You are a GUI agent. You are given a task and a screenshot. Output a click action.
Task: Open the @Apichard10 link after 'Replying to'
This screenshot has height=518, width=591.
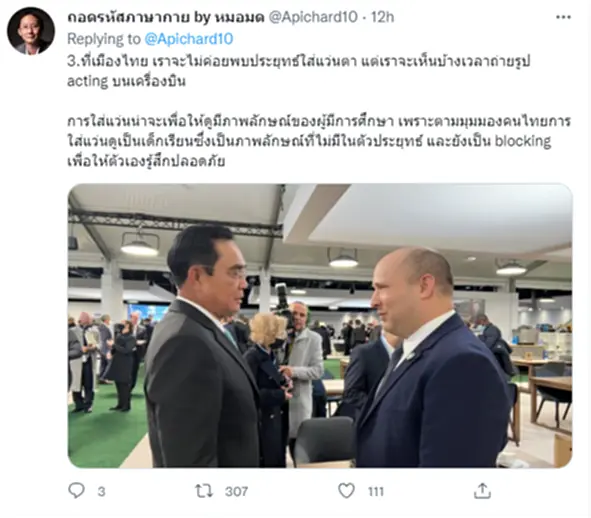189,39
